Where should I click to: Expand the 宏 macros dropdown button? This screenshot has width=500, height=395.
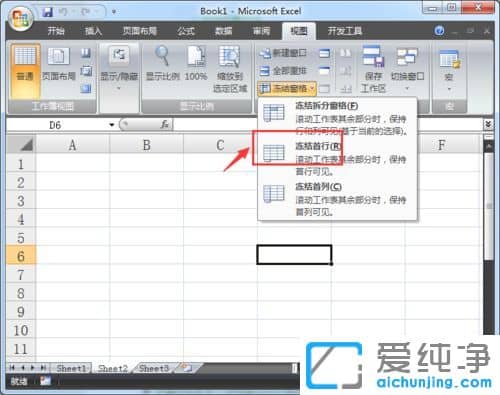pos(449,69)
